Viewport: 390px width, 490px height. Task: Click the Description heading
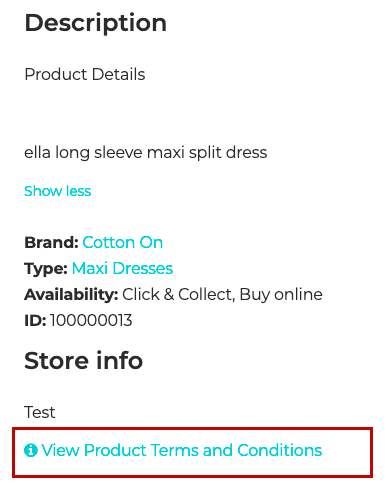click(95, 24)
